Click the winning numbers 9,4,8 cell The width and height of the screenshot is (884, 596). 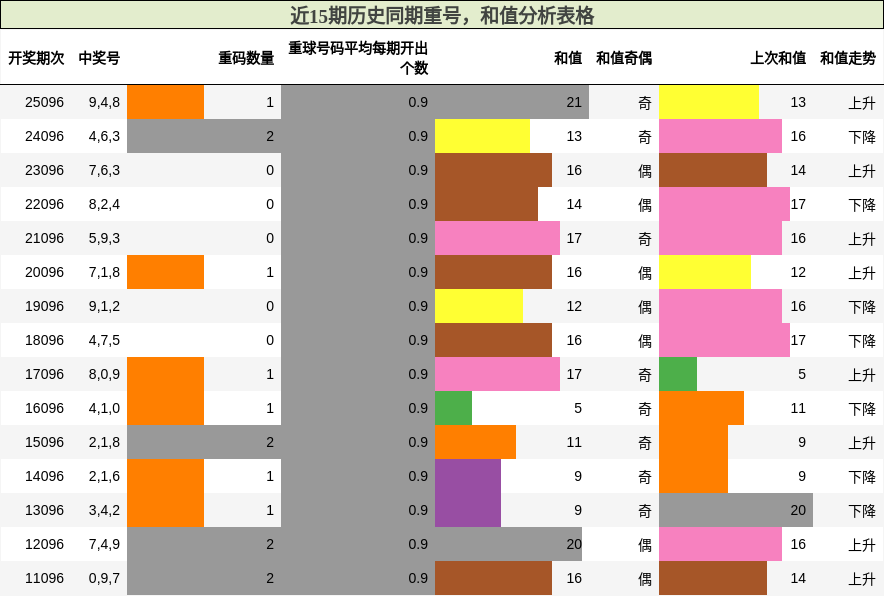point(103,103)
